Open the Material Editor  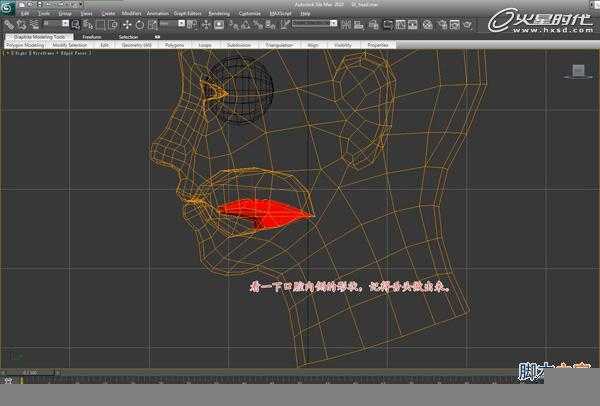(x=427, y=25)
